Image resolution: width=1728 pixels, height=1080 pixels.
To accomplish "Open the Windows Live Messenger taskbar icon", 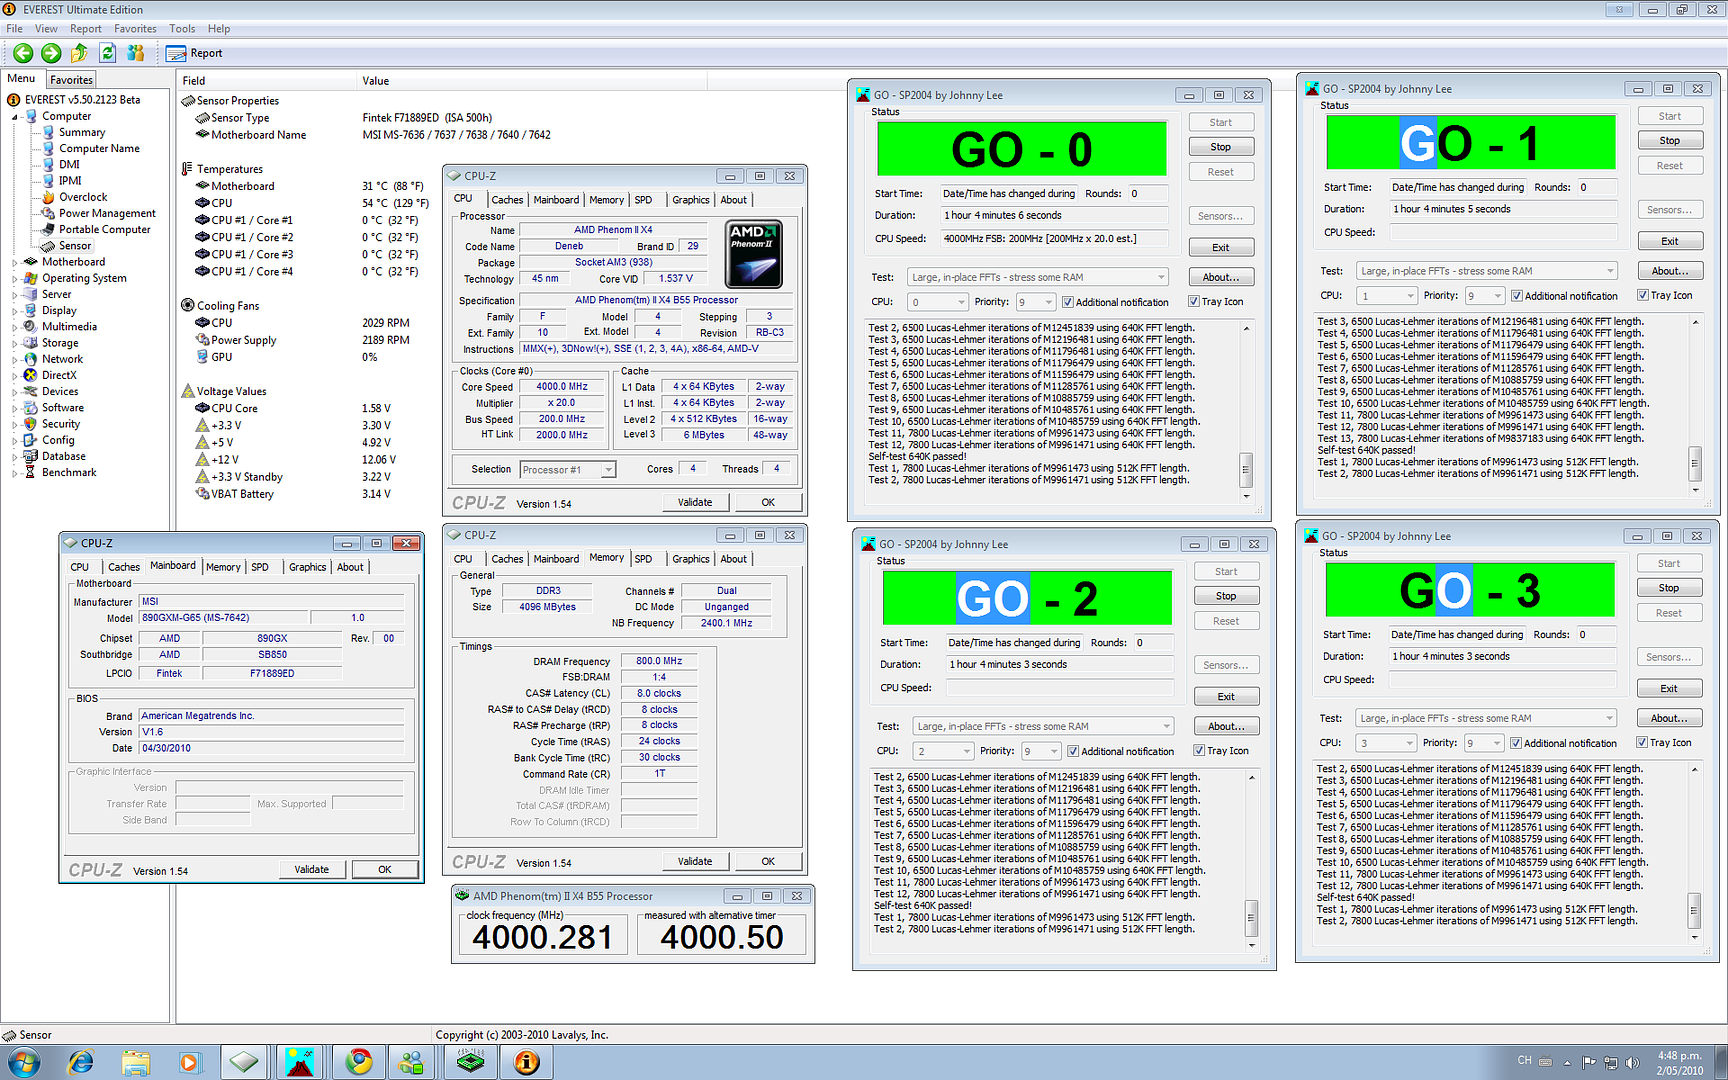I will tap(412, 1062).
